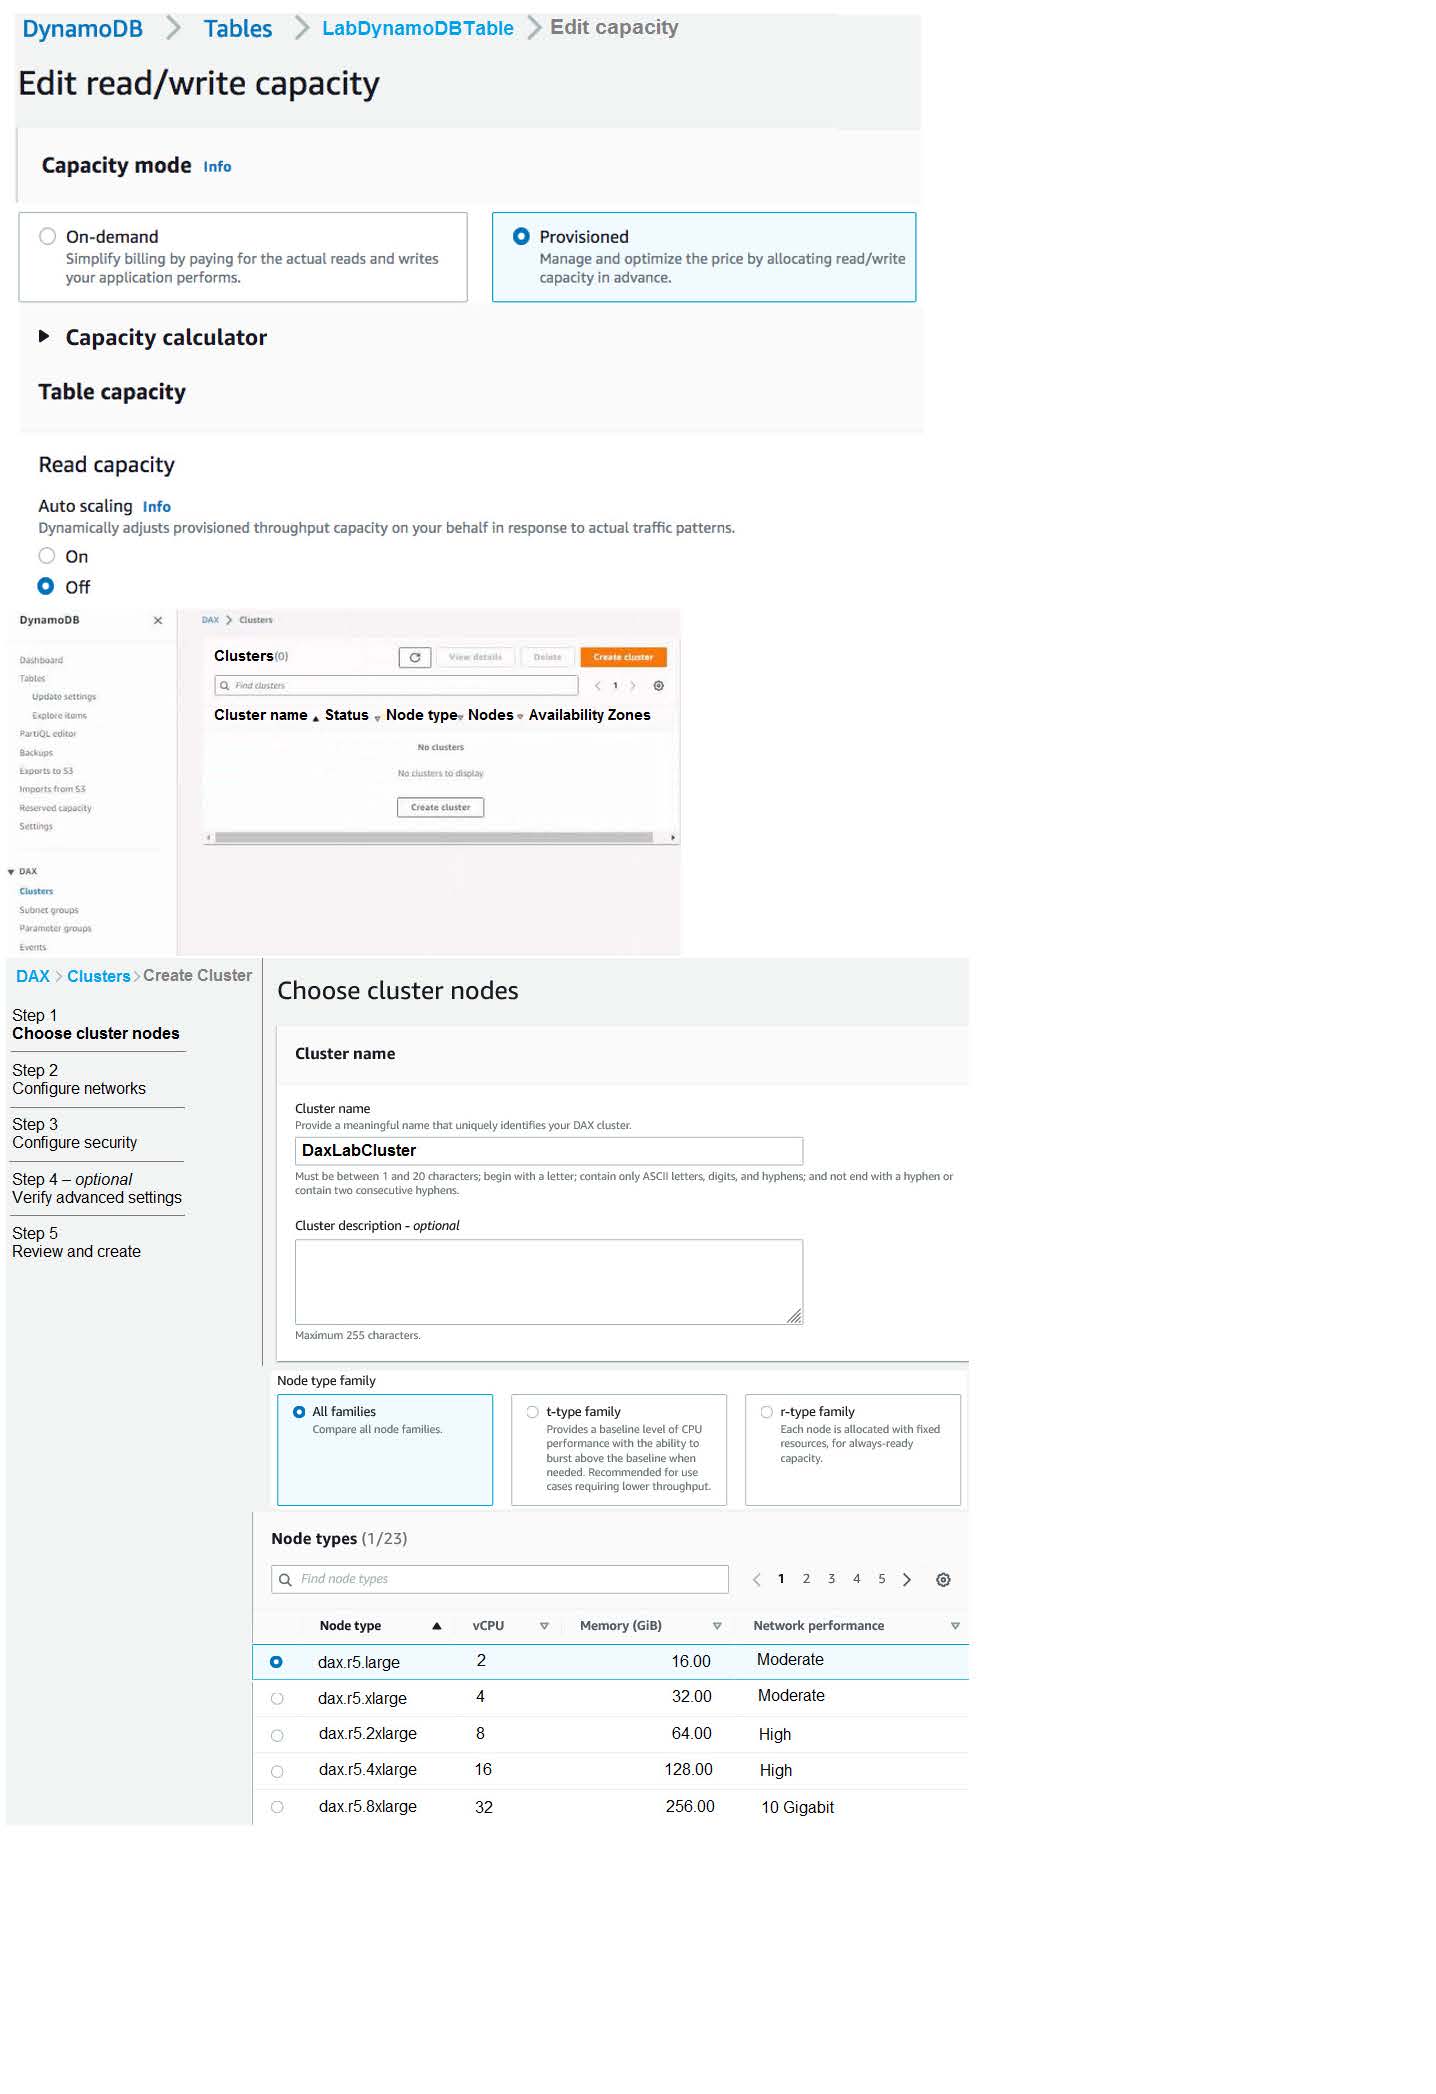The image size is (1436, 2094).
Task: Go to next node types page
Action: point(907,1580)
